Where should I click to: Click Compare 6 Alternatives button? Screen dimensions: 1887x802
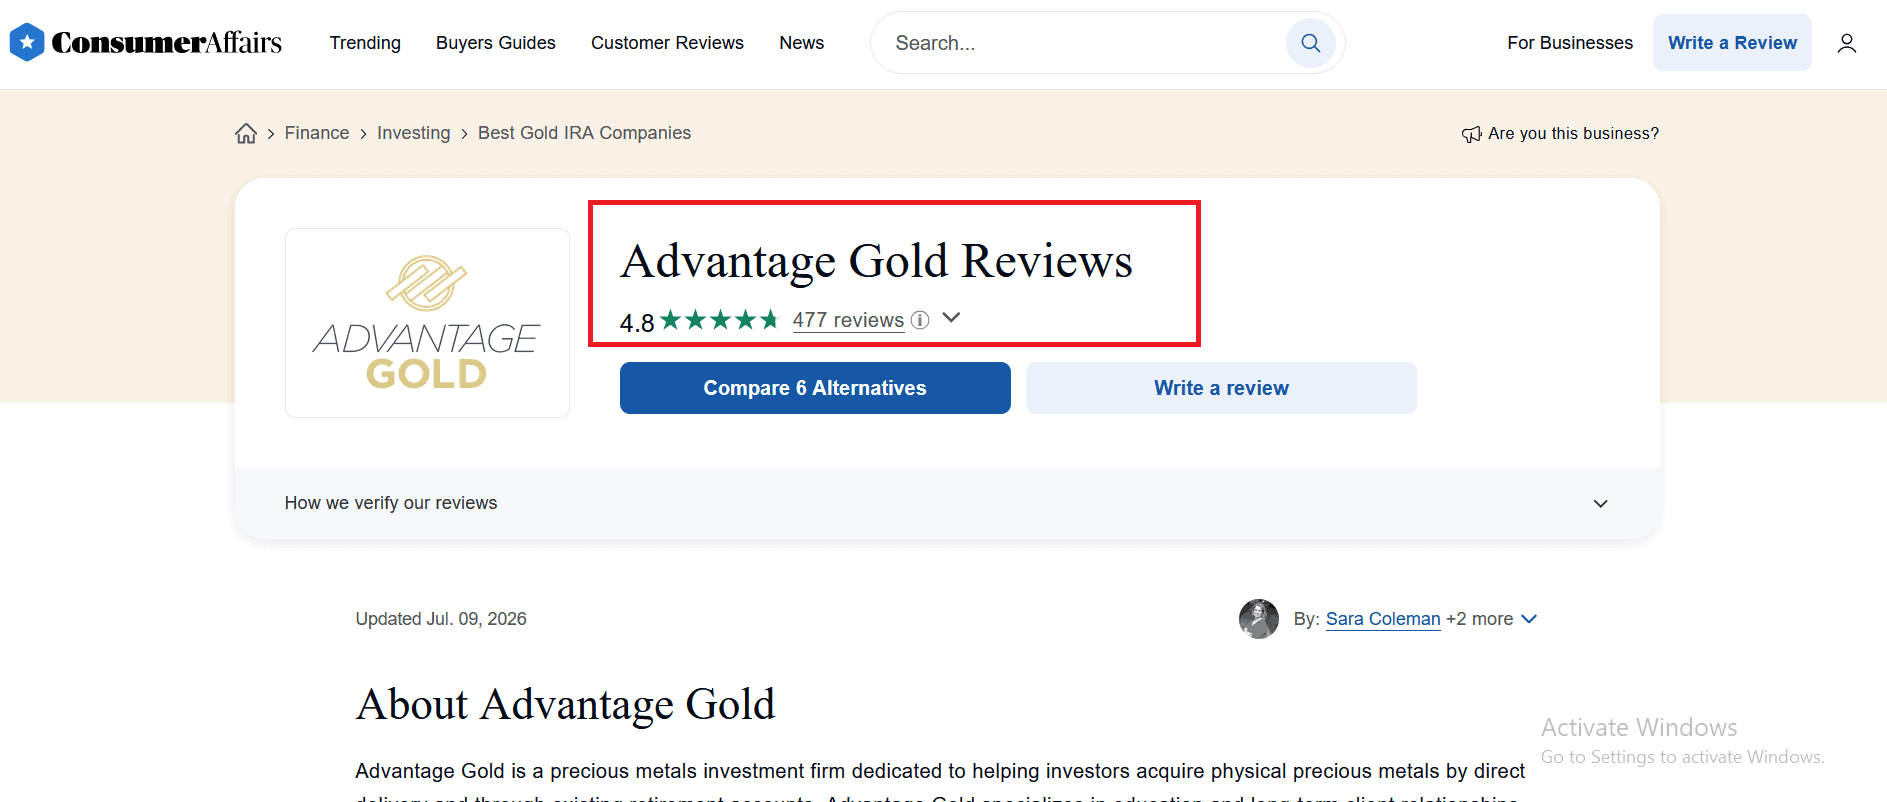(815, 388)
